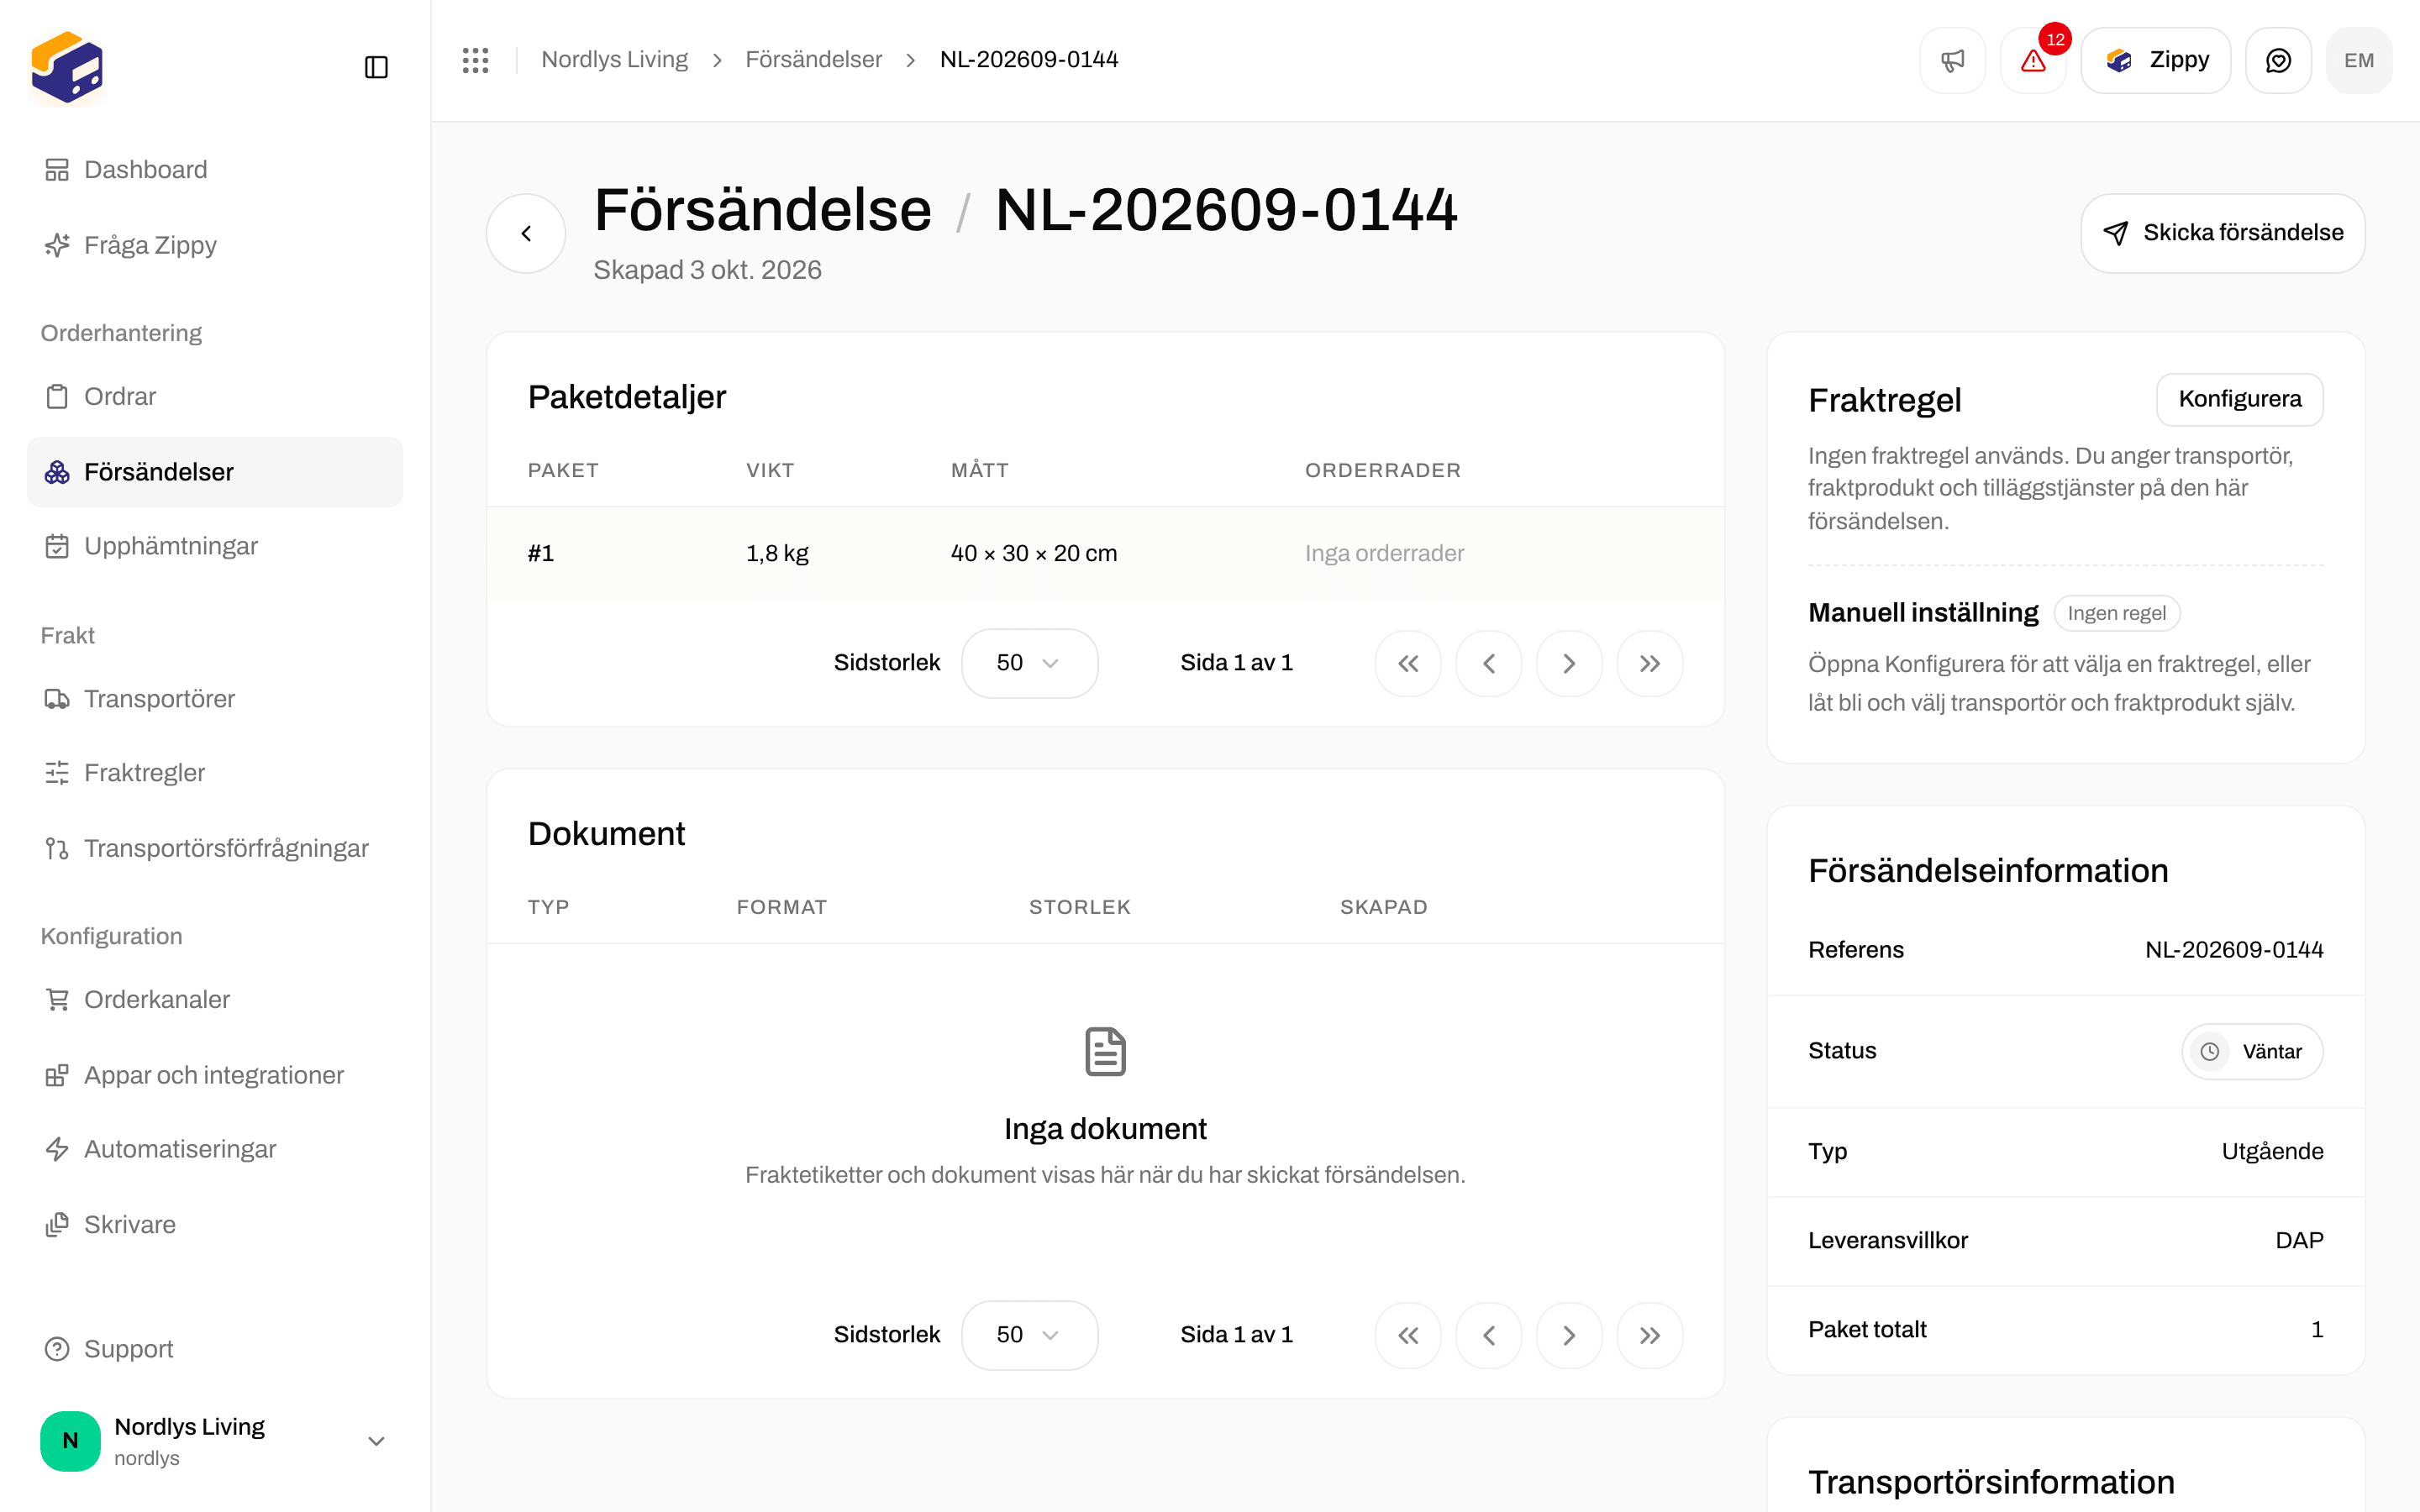Click the Inga orderrader cell

coord(1384,553)
